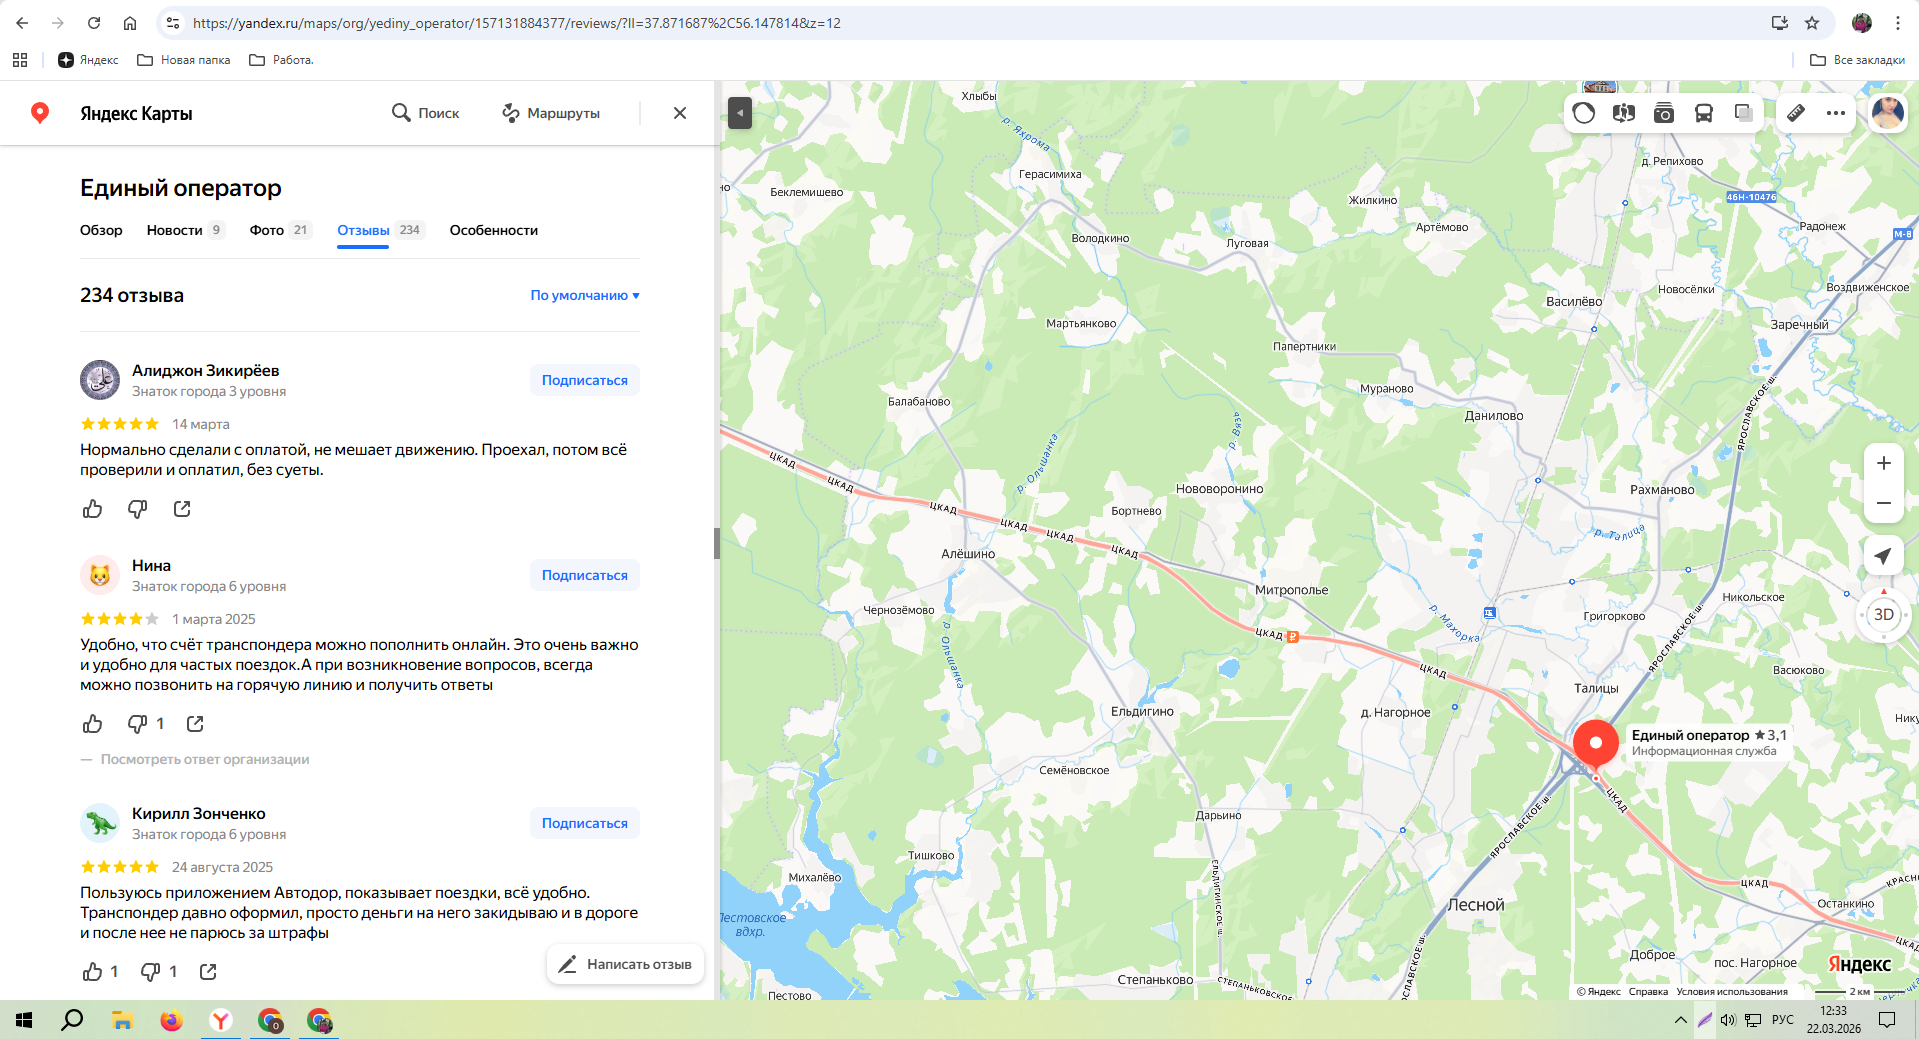Open the По умолчанию sort dropdown
This screenshot has width=1919, height=1039.
pyautogui.click(x=585, y=295)
